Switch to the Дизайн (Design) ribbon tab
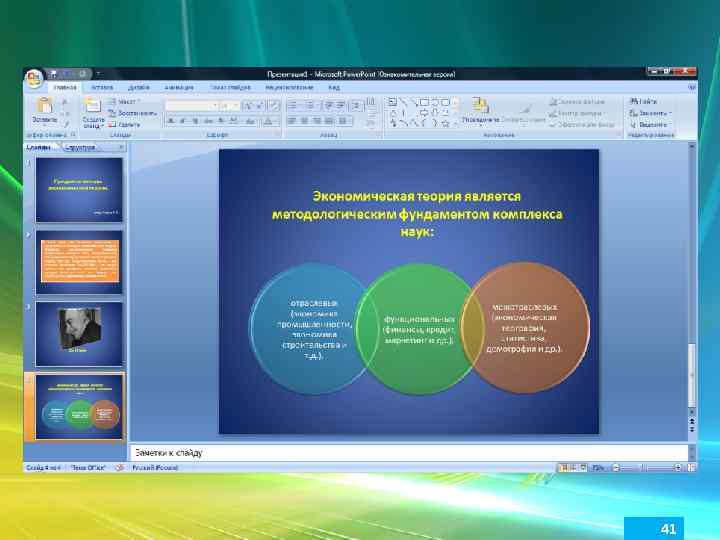Screen dimensions: 720x540 point(139,87)
